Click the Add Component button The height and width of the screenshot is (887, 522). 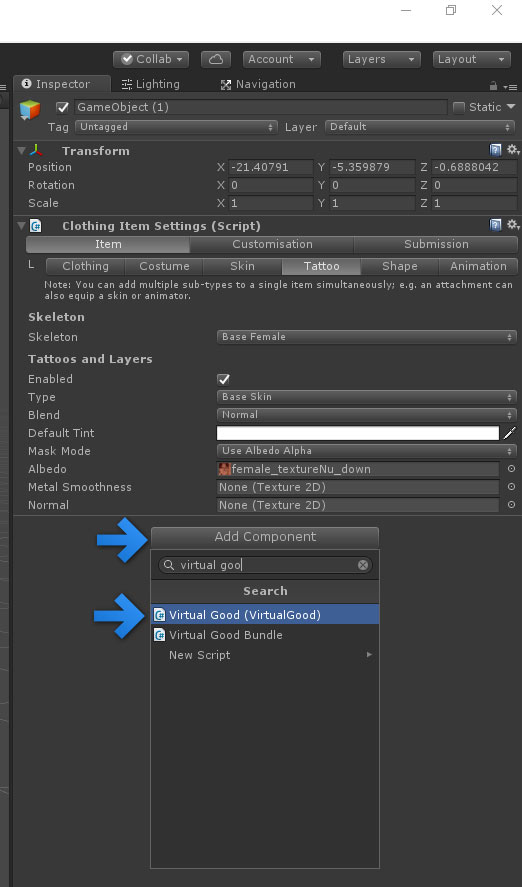tap(265, 537)
